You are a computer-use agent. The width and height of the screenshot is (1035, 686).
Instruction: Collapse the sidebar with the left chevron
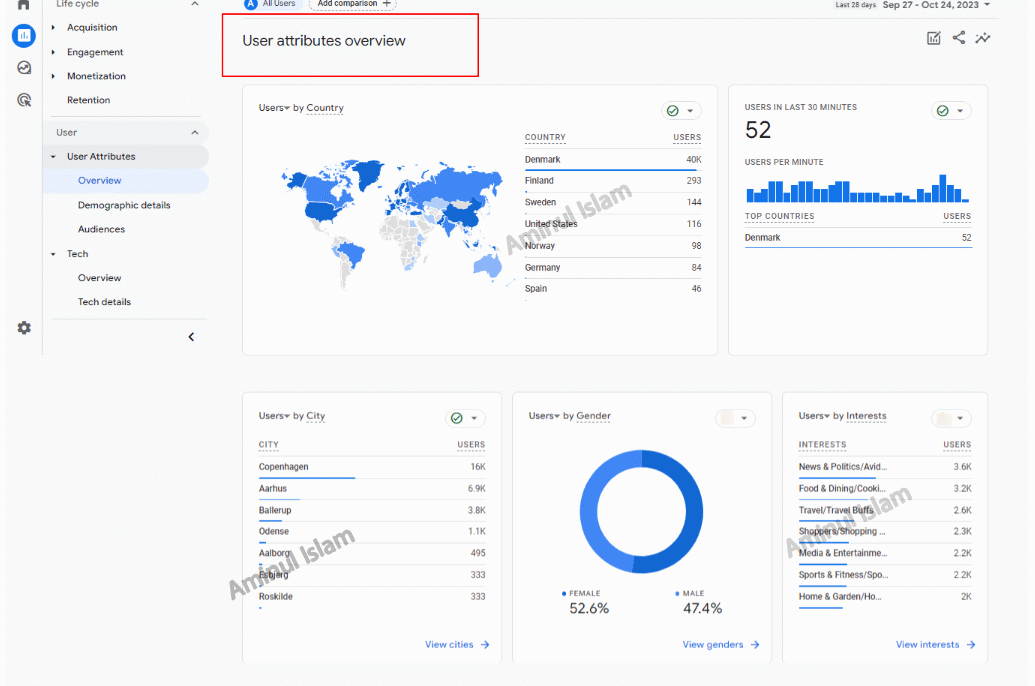pyautogui.click(x=191, y=337)
